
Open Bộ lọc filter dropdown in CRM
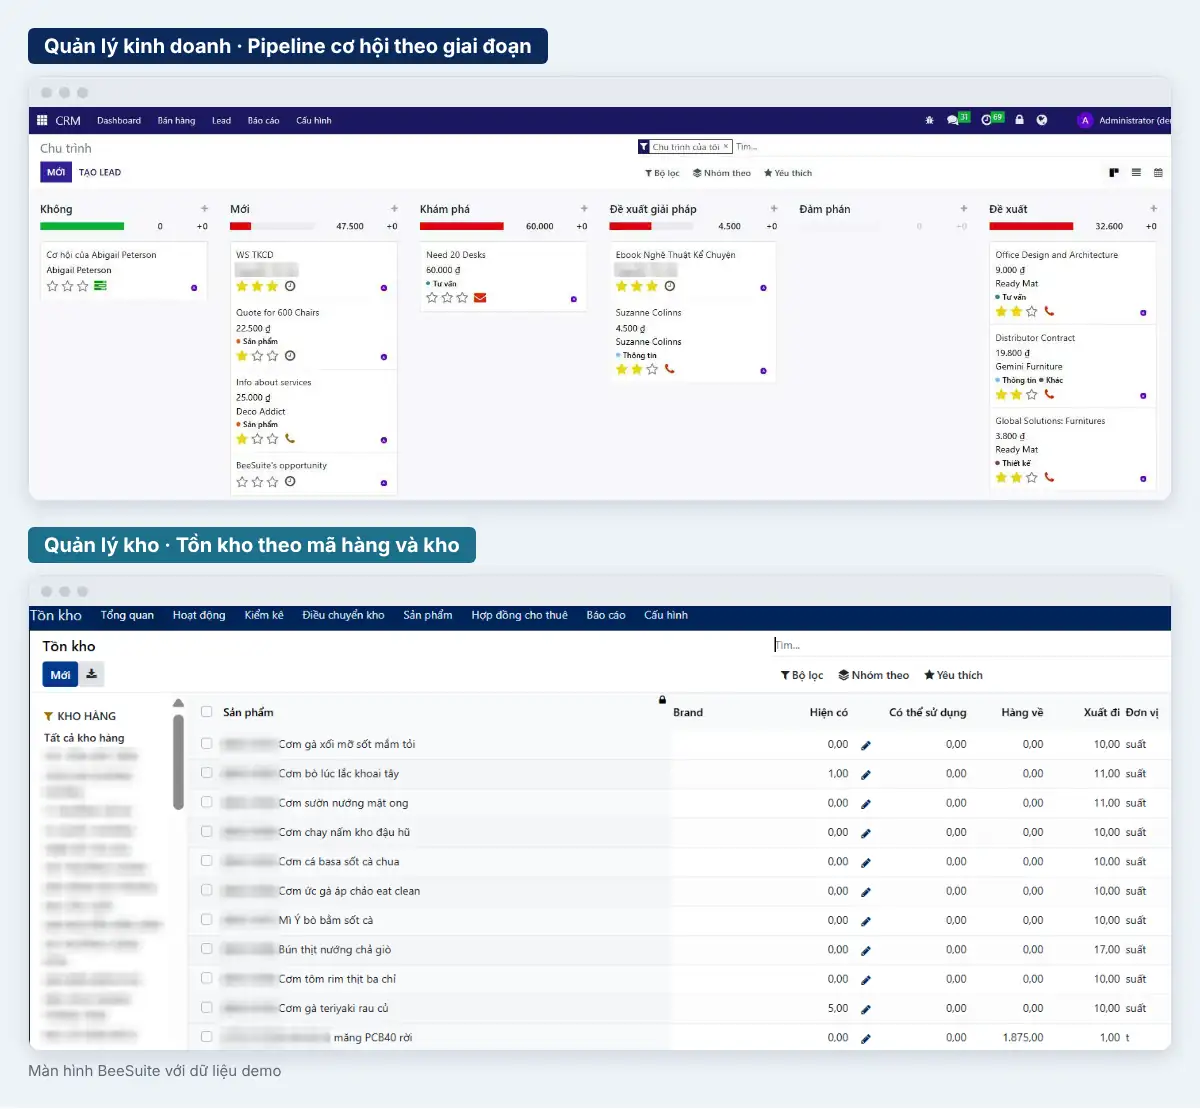click(662, 173)
